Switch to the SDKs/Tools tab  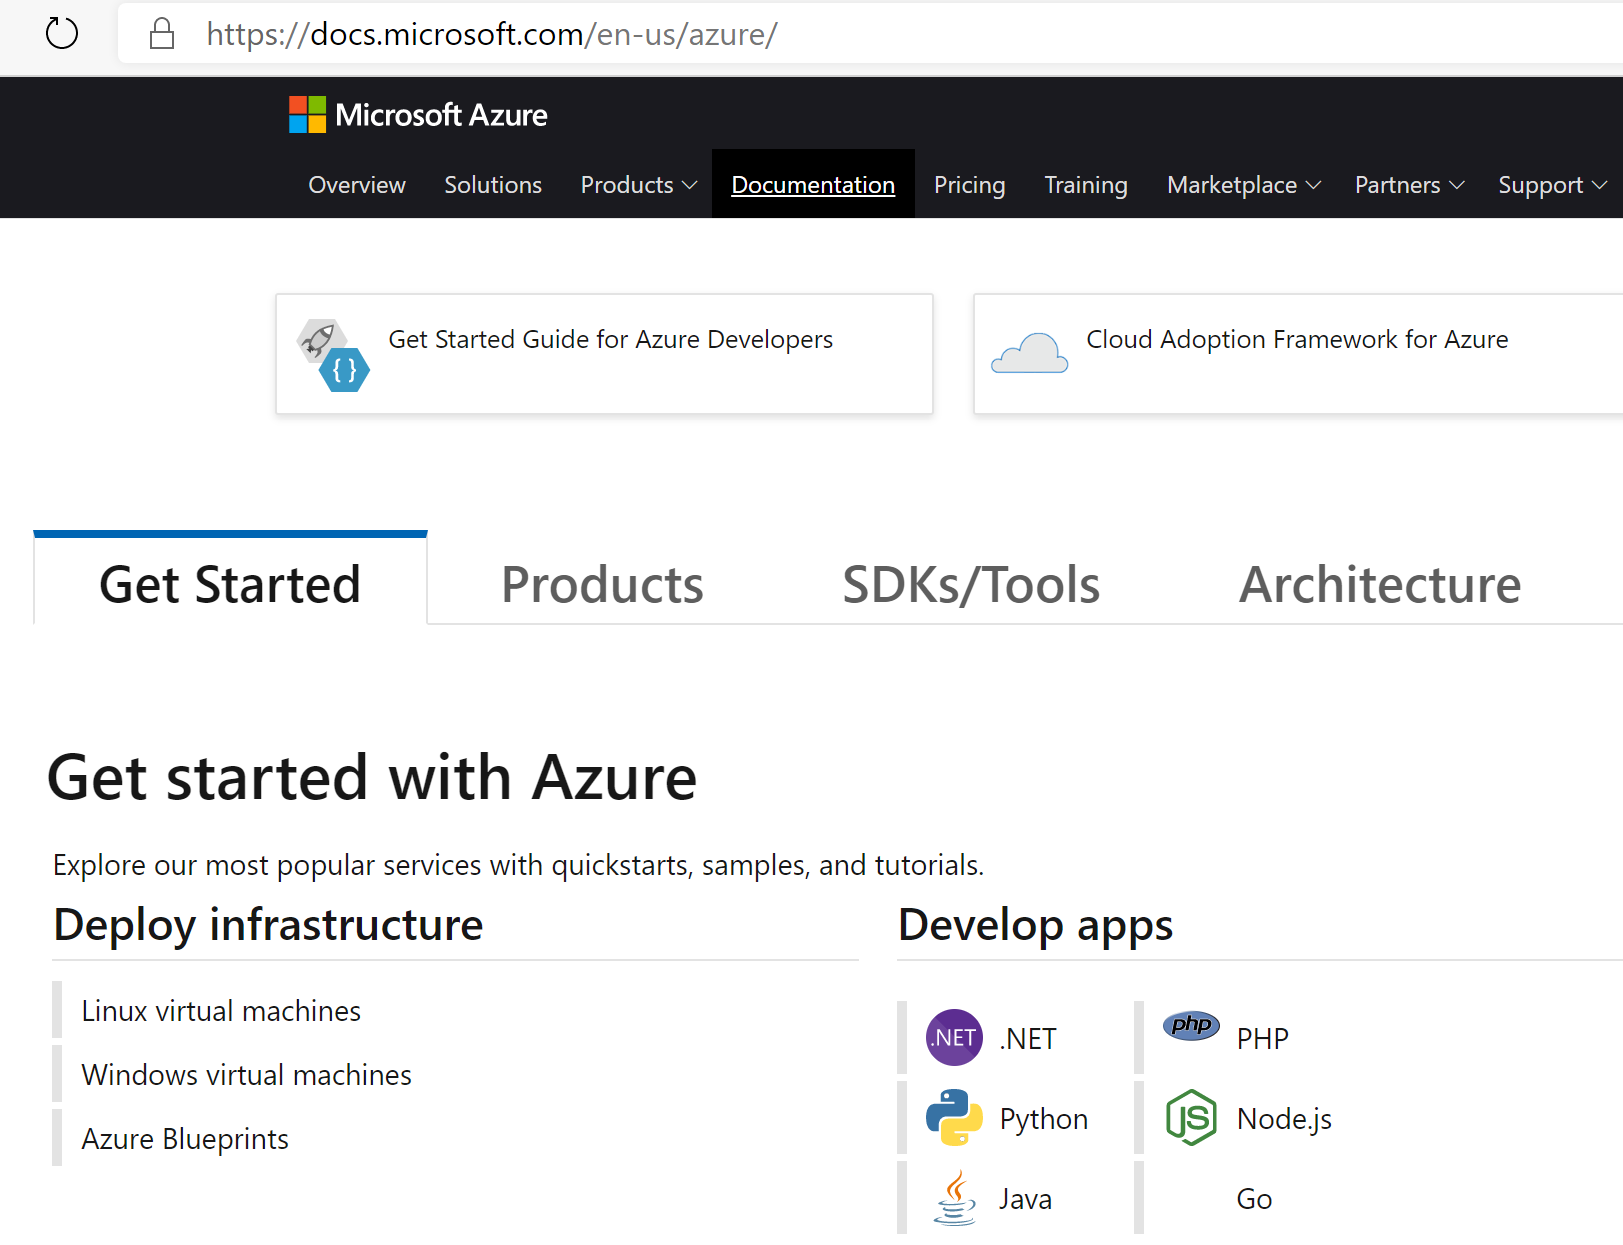tap(970, 584)
